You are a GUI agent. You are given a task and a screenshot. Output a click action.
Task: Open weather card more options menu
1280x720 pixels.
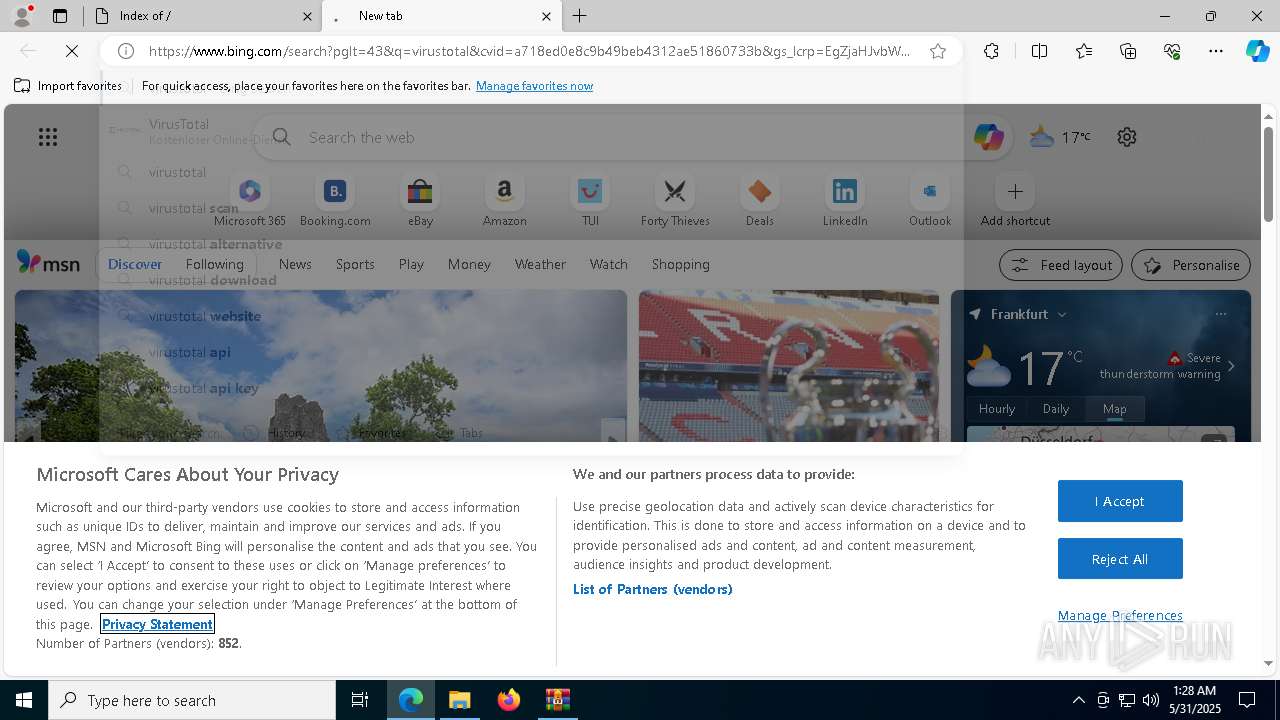click(1221, 314)
